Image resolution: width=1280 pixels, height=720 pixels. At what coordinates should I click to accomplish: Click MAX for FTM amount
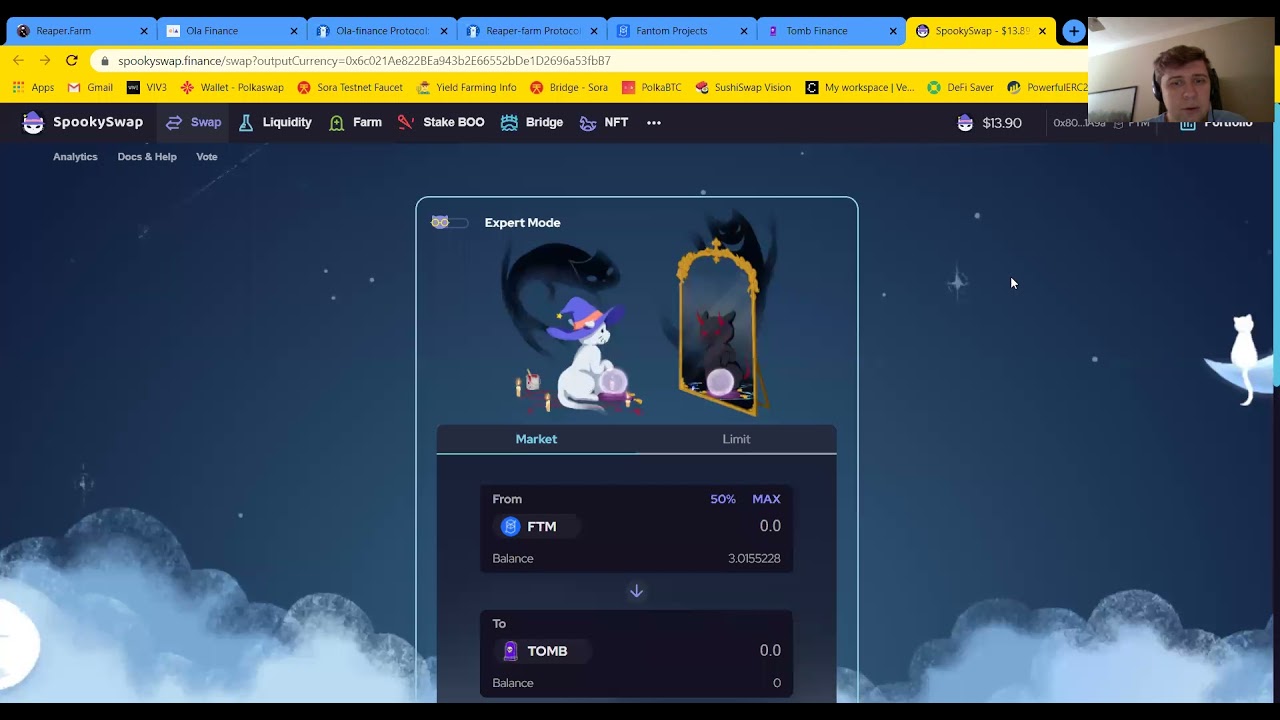pos(766,499)
